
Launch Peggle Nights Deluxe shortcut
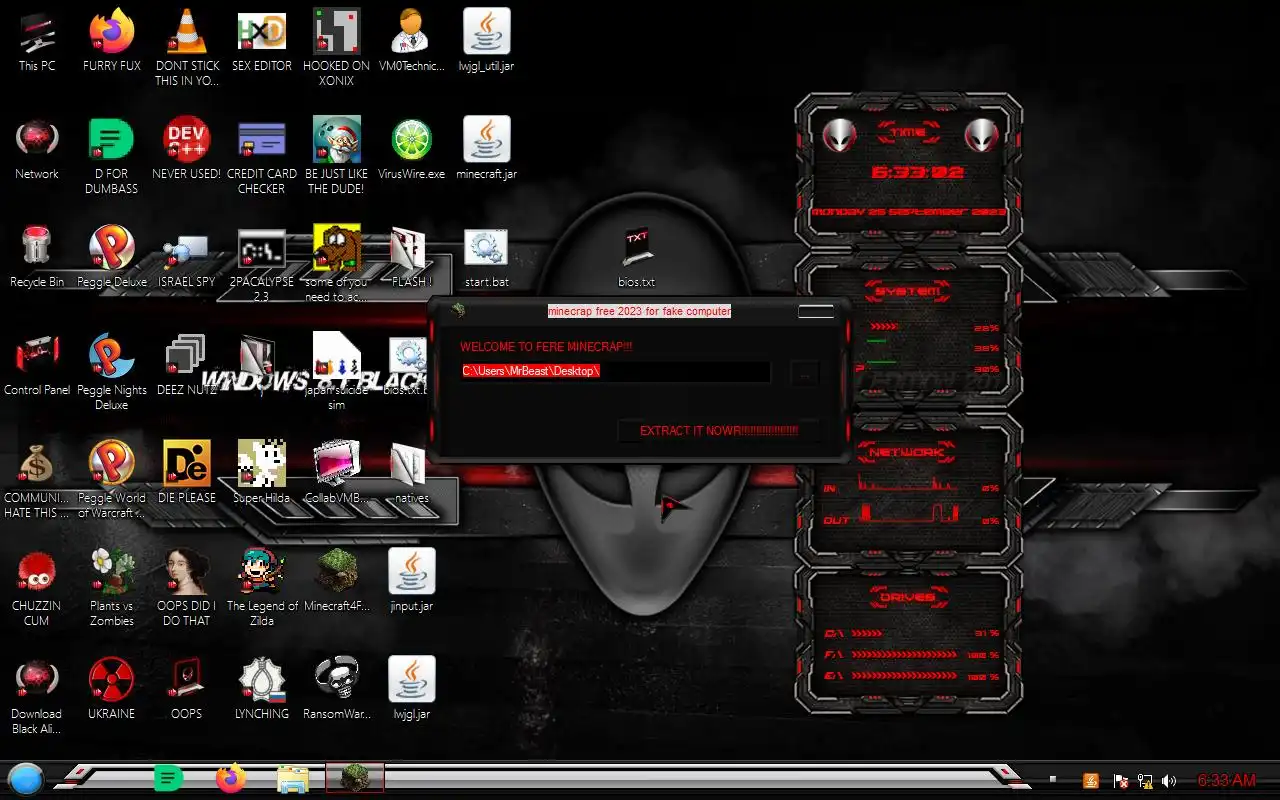pyautogui.click(x=112, y=371)
